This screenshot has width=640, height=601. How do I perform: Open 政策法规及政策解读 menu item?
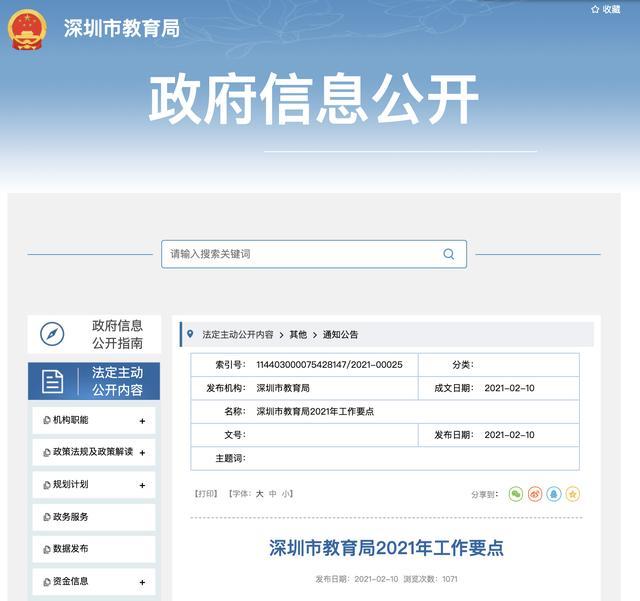pyautogui.click(x=94, y=452)
